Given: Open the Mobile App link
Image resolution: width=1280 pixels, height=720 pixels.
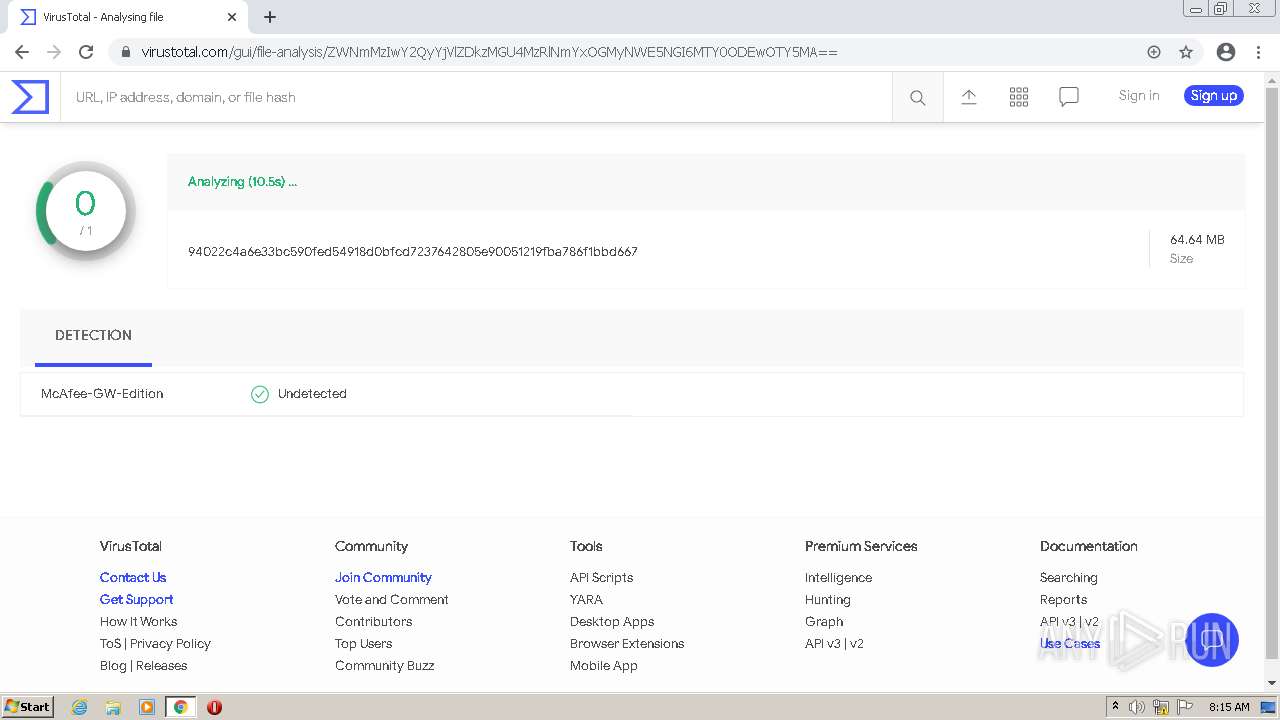Looking at the screenshot, I should [x=603, y=666].
